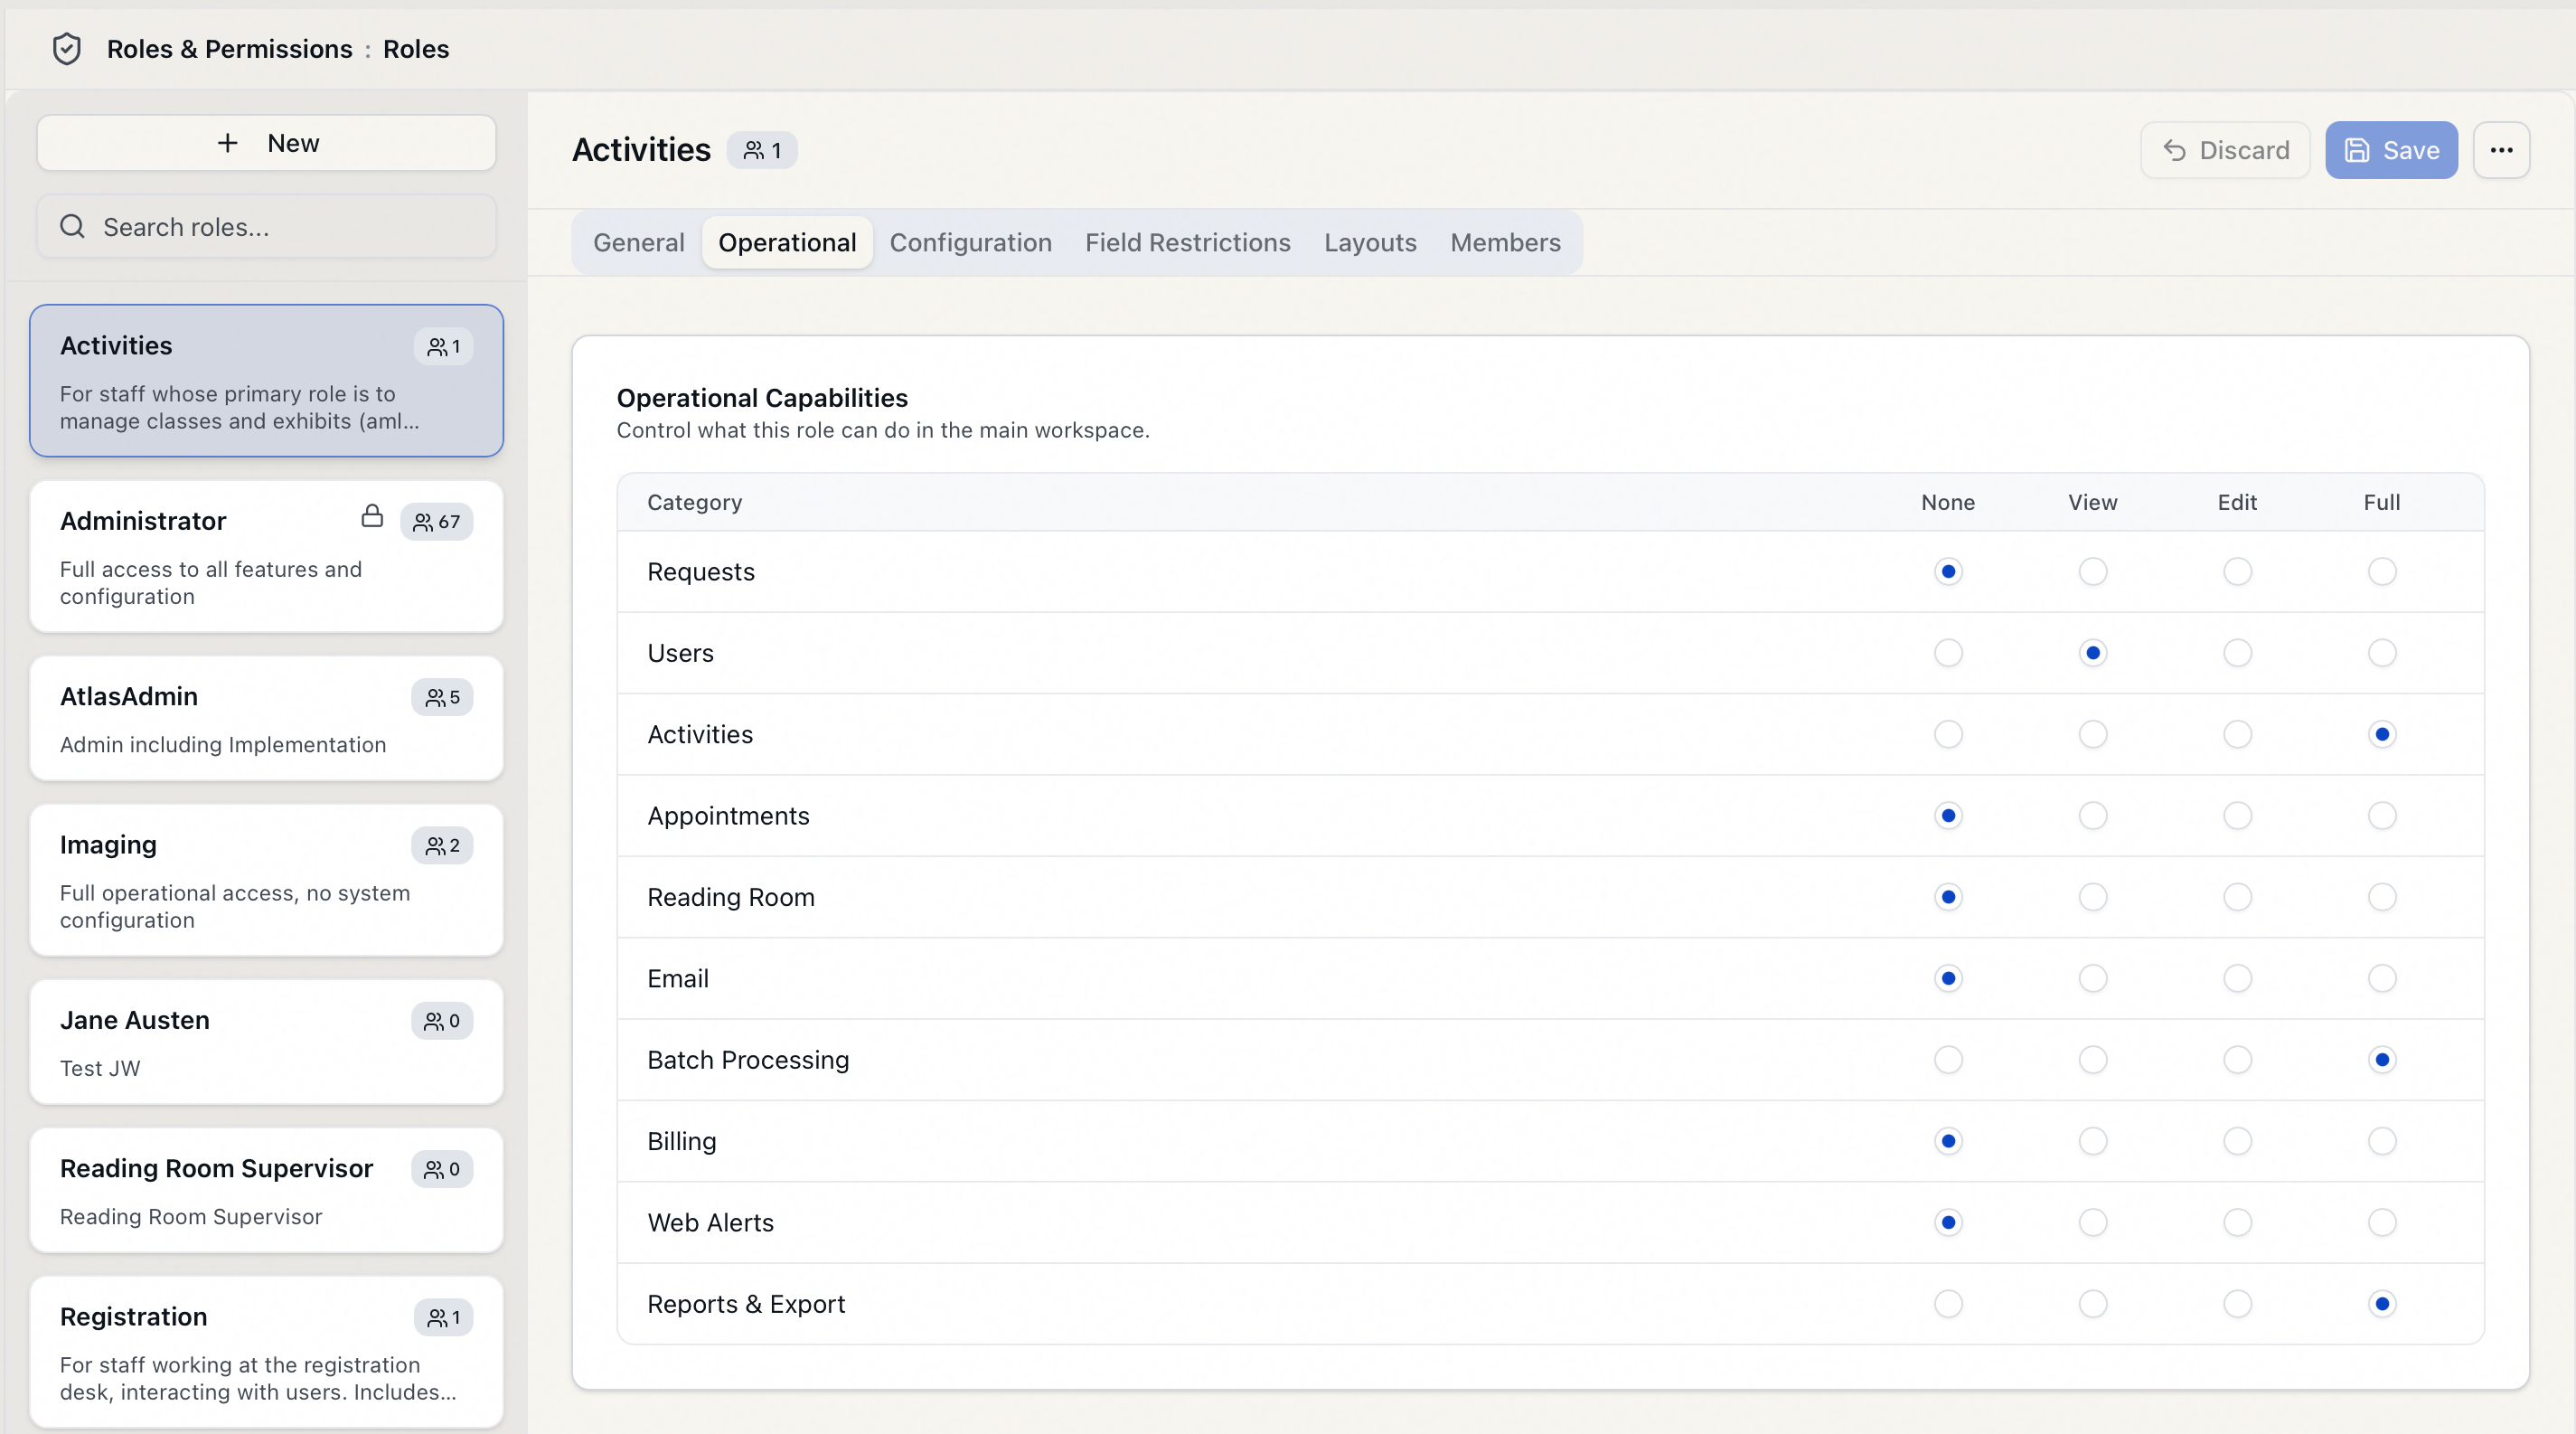The image size is (2576, 1434).
Task: Select the Reading Room Supervisor role card
Action: click(x=266, y=1191)
